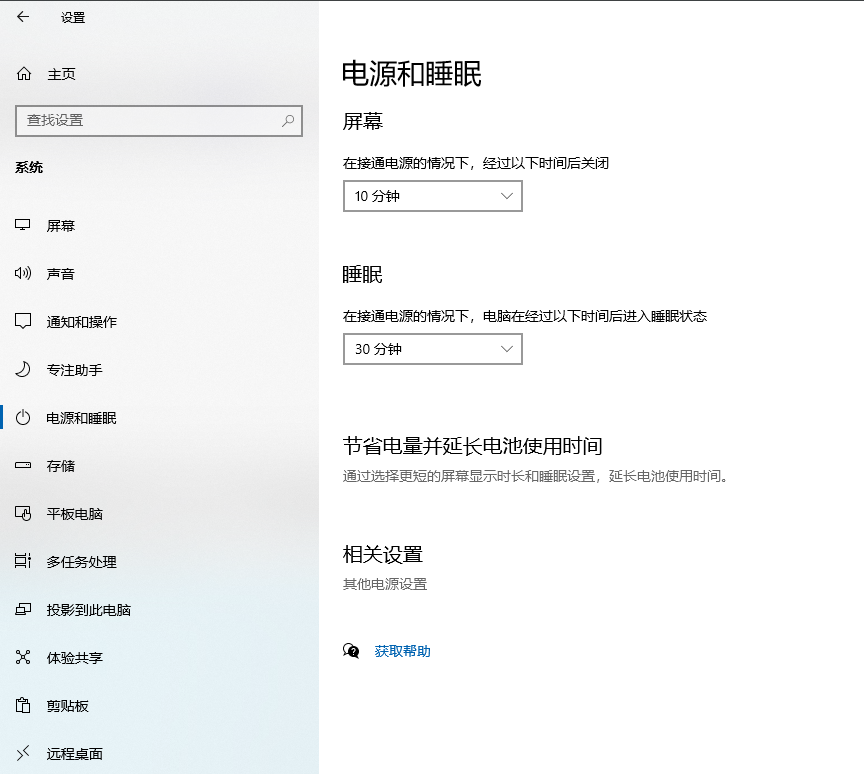Open Projecting to this PC (投影到此电脑)

coord(88,609)
